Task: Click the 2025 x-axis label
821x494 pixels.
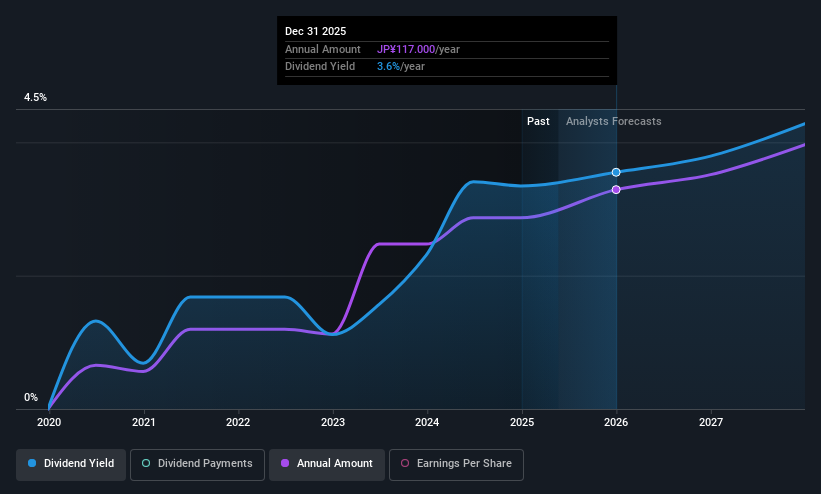Action: (522, 422)
